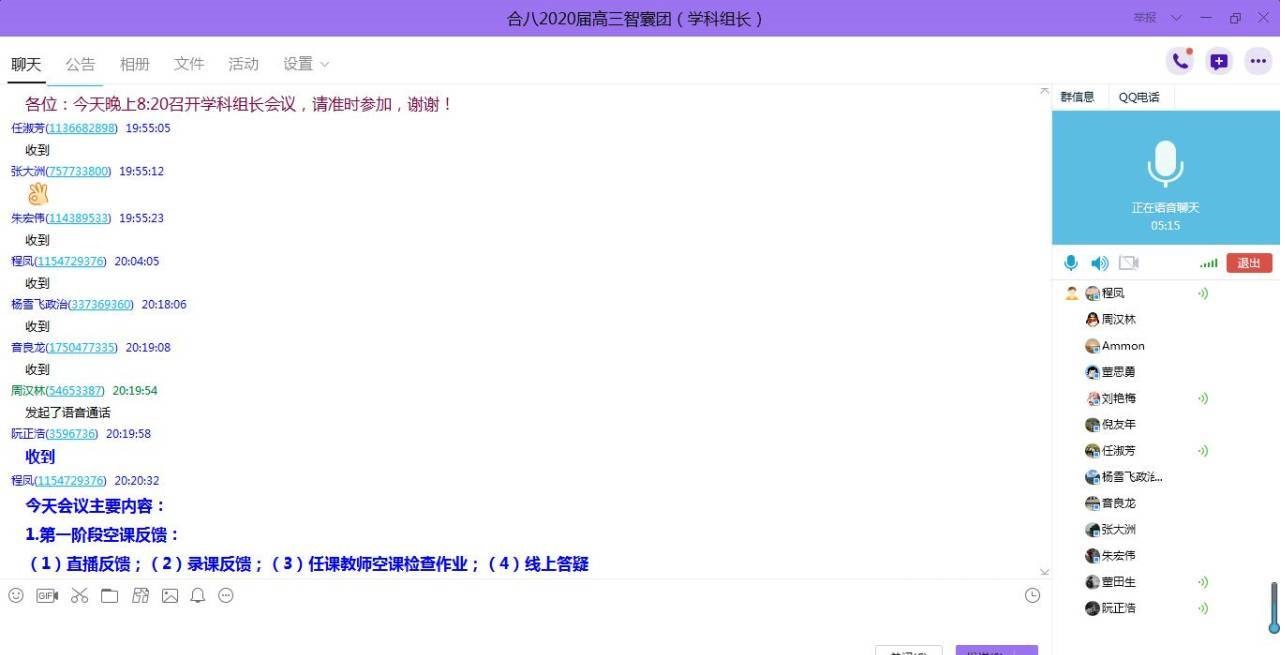The height and width of the screenshot is (655, 1285).
Task: Click the phone call icon in the header
Action: point(1181,61)
